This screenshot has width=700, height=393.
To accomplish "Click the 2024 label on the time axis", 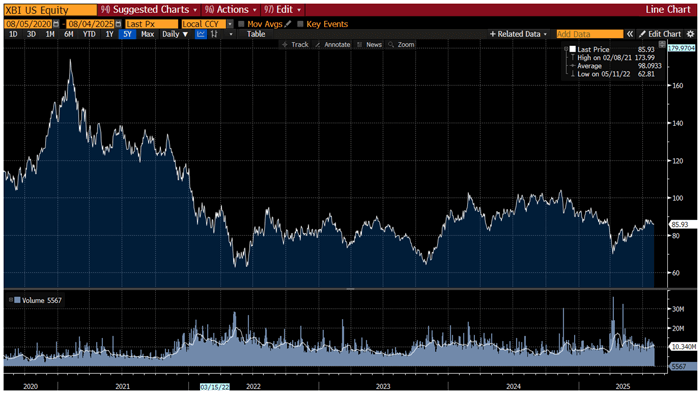I will click(x=513, y=386).
